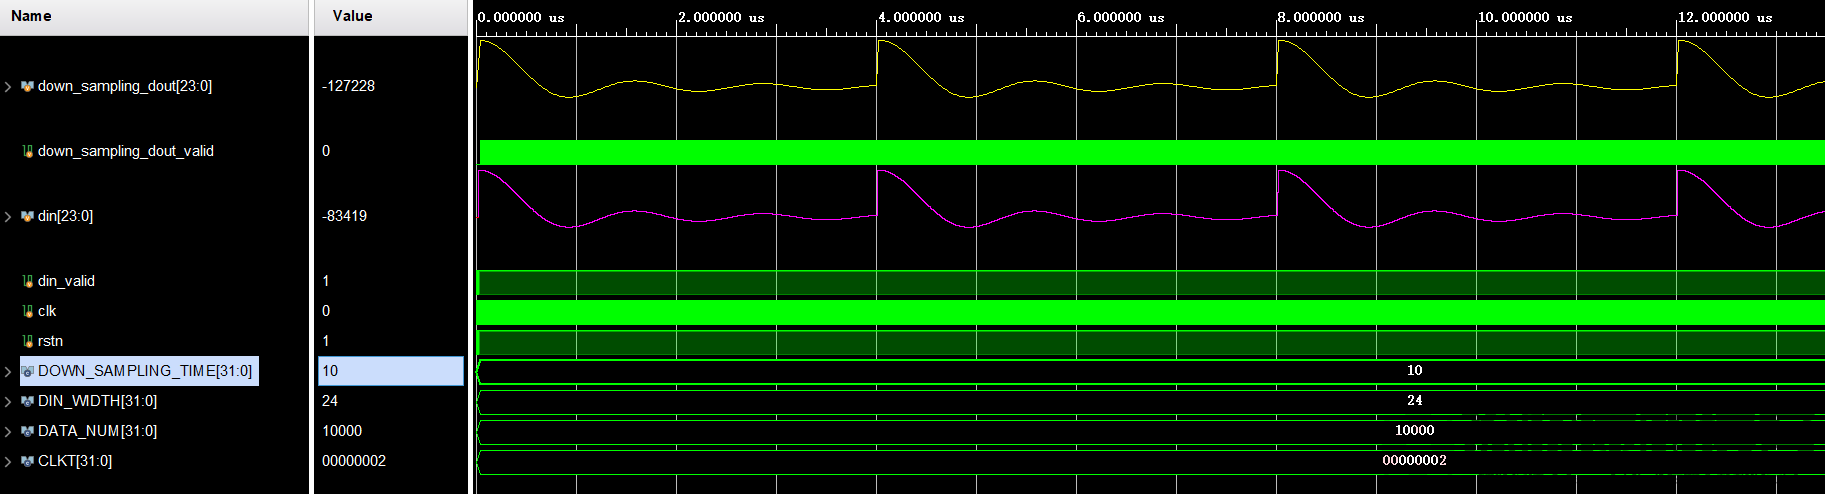This screenshot has width=1825, height=494.
Task: Click the CLKT parameter icon
Action: pyautogui.click(x=27, y=462)
